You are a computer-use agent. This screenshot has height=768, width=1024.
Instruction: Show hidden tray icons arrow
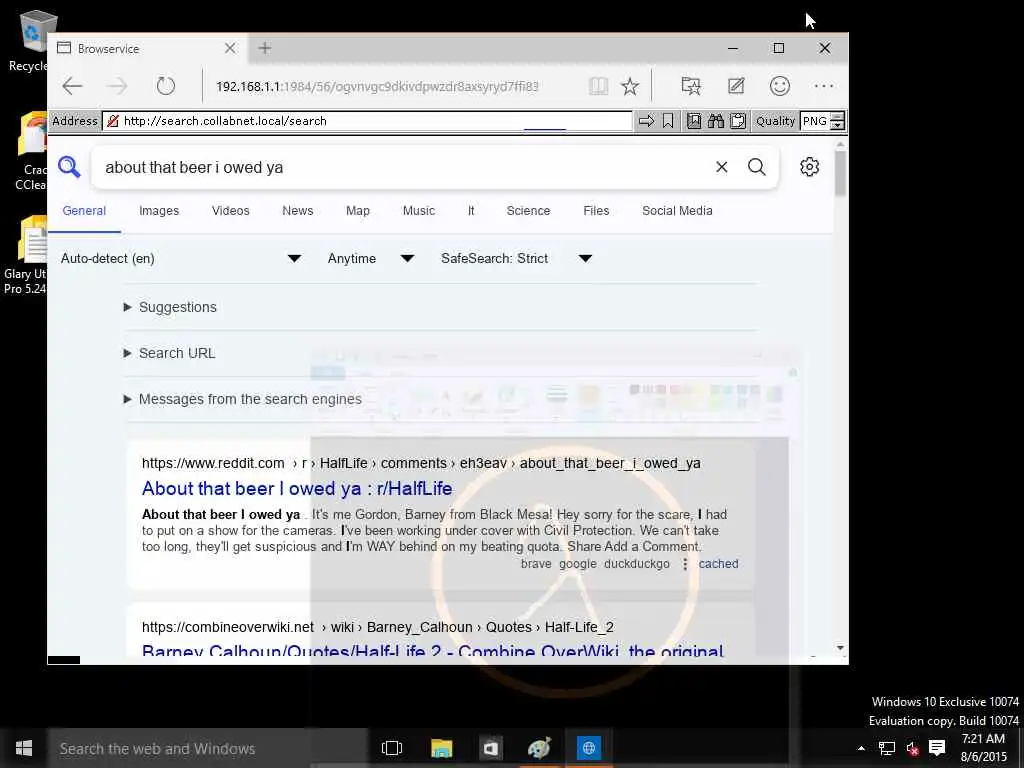[x=861, y=748]
